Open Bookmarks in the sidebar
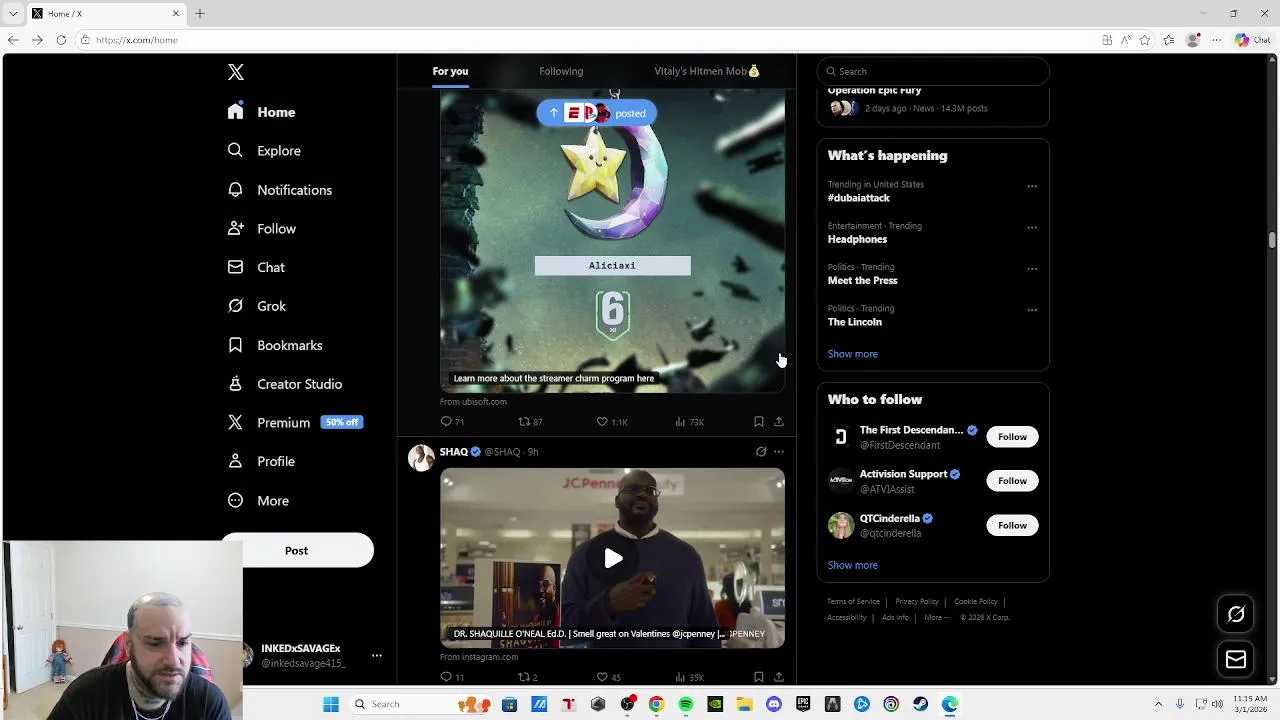The width and height of the screenshot is (1280, 720). [x=275, y=345]
